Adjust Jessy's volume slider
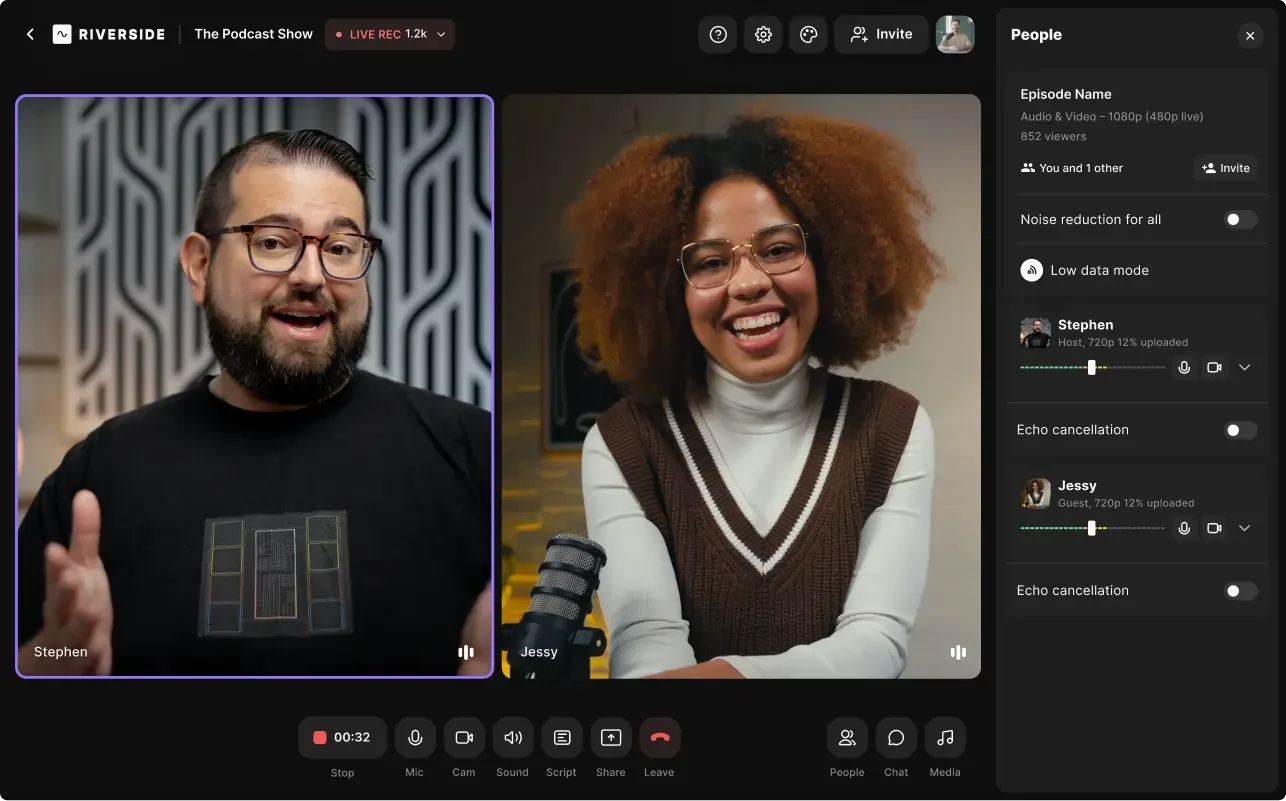The height and width of the screenshot is (801, 1286). coord(1090,528)
